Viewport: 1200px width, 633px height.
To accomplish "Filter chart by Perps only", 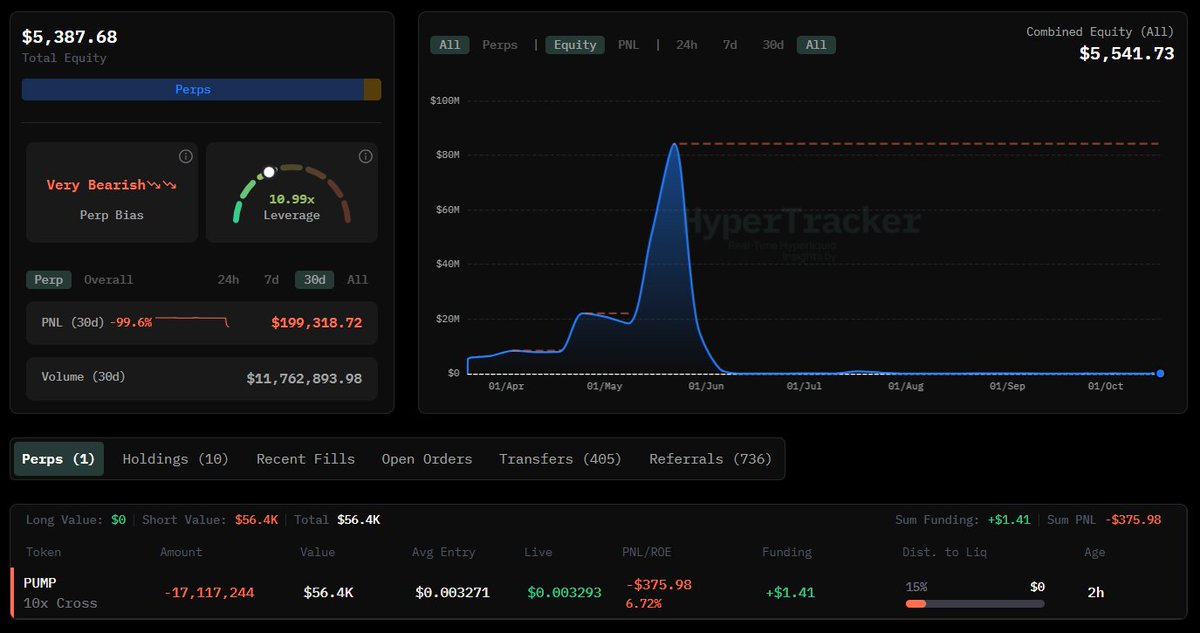I will (x=500, y=45).
